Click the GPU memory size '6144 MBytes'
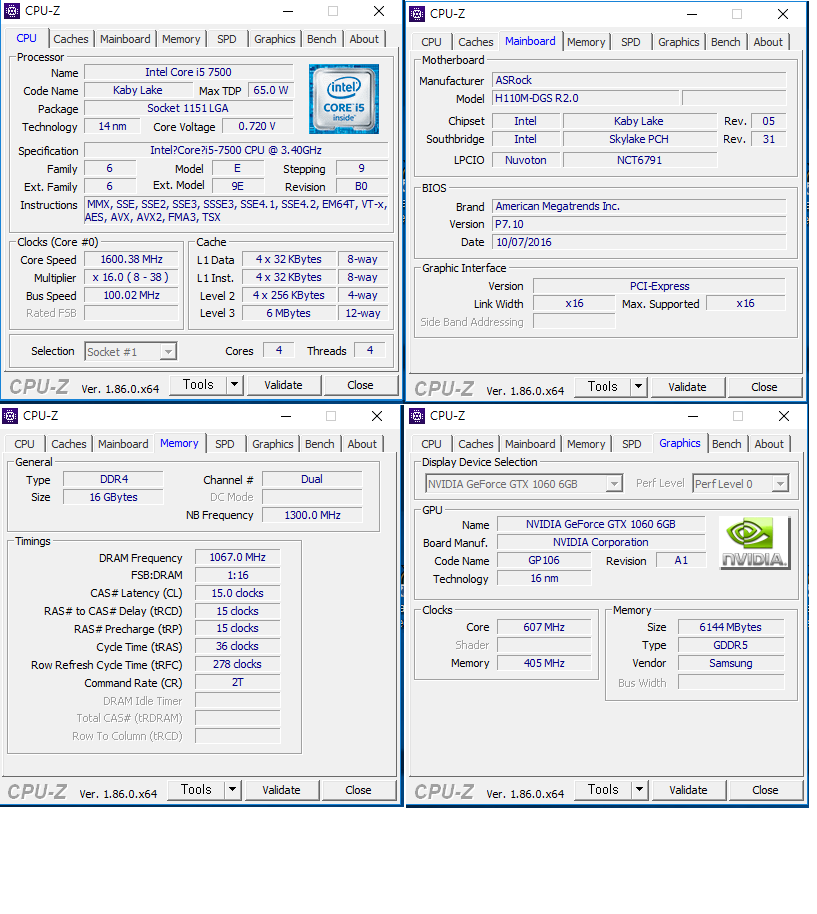The height and width of the screenshot is (914, 817). click(x=731, y=627)
